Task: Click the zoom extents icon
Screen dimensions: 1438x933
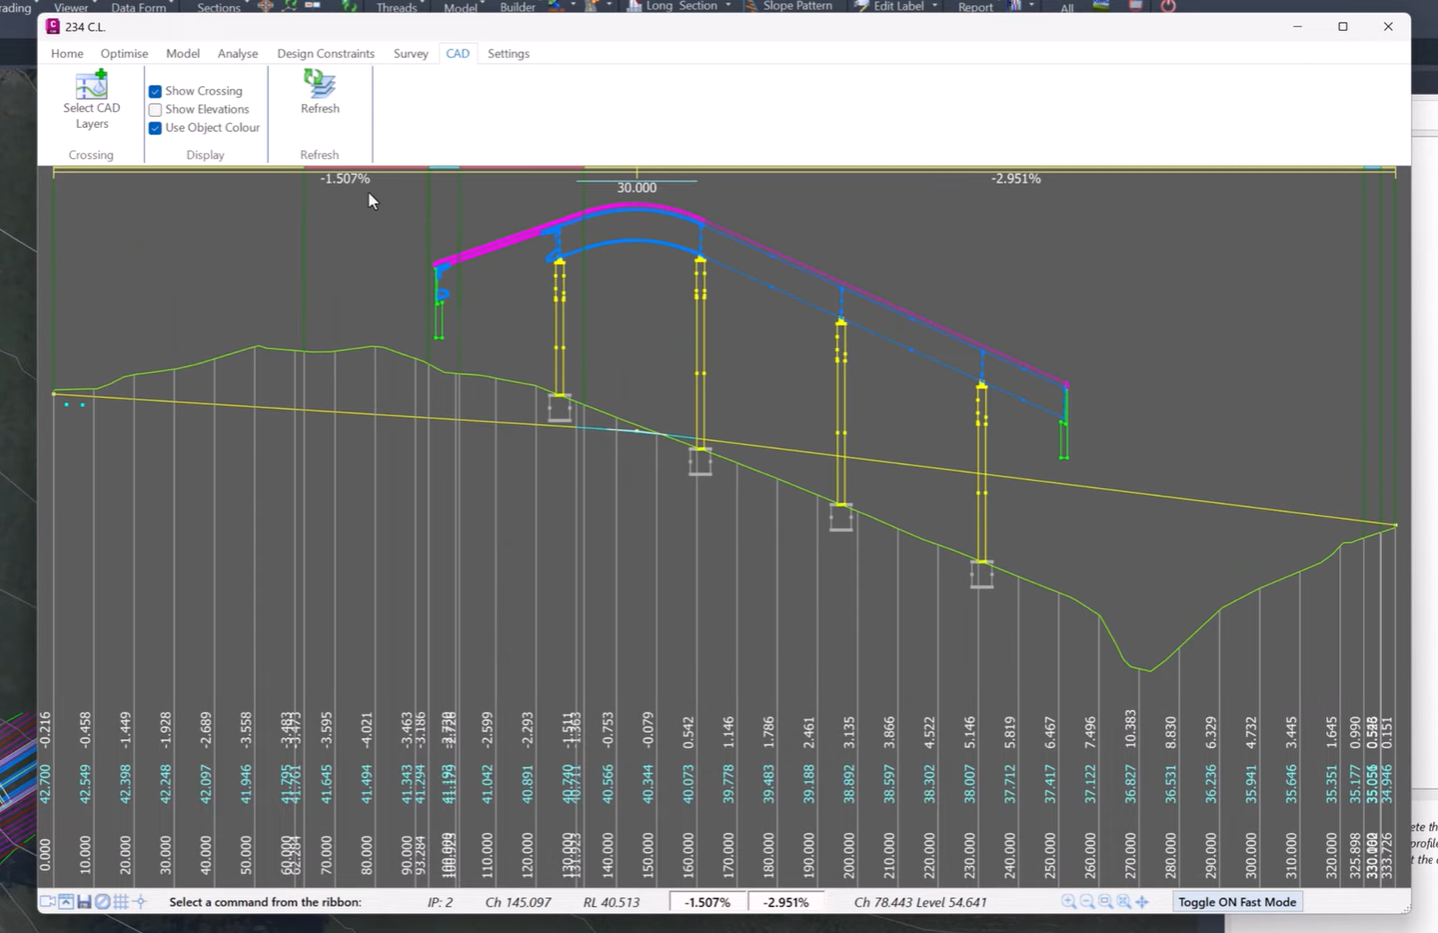Action: [1124, 901]
